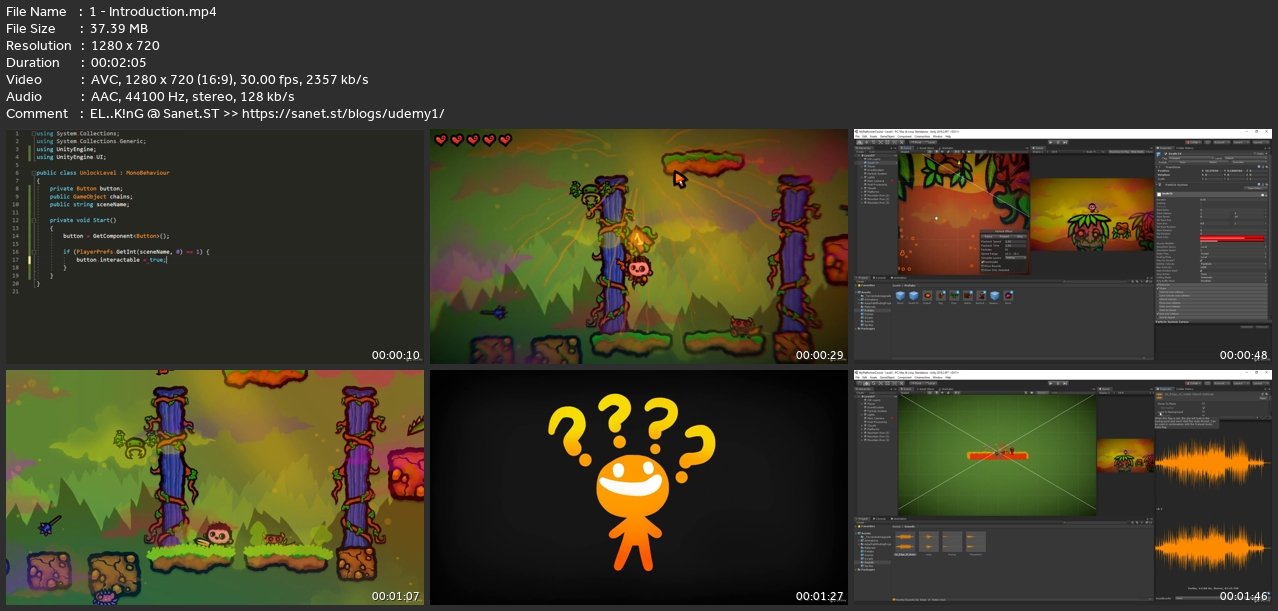Click the timestamp 00:00:48
Screen dimensions: 1278x611
point(1244,355)
